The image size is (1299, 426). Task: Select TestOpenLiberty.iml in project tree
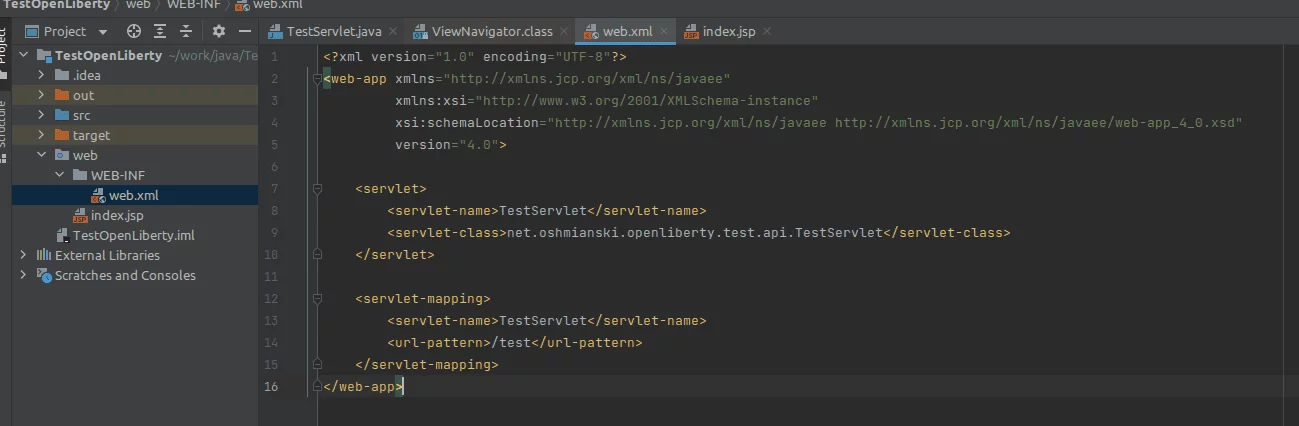tap(133, 235)
